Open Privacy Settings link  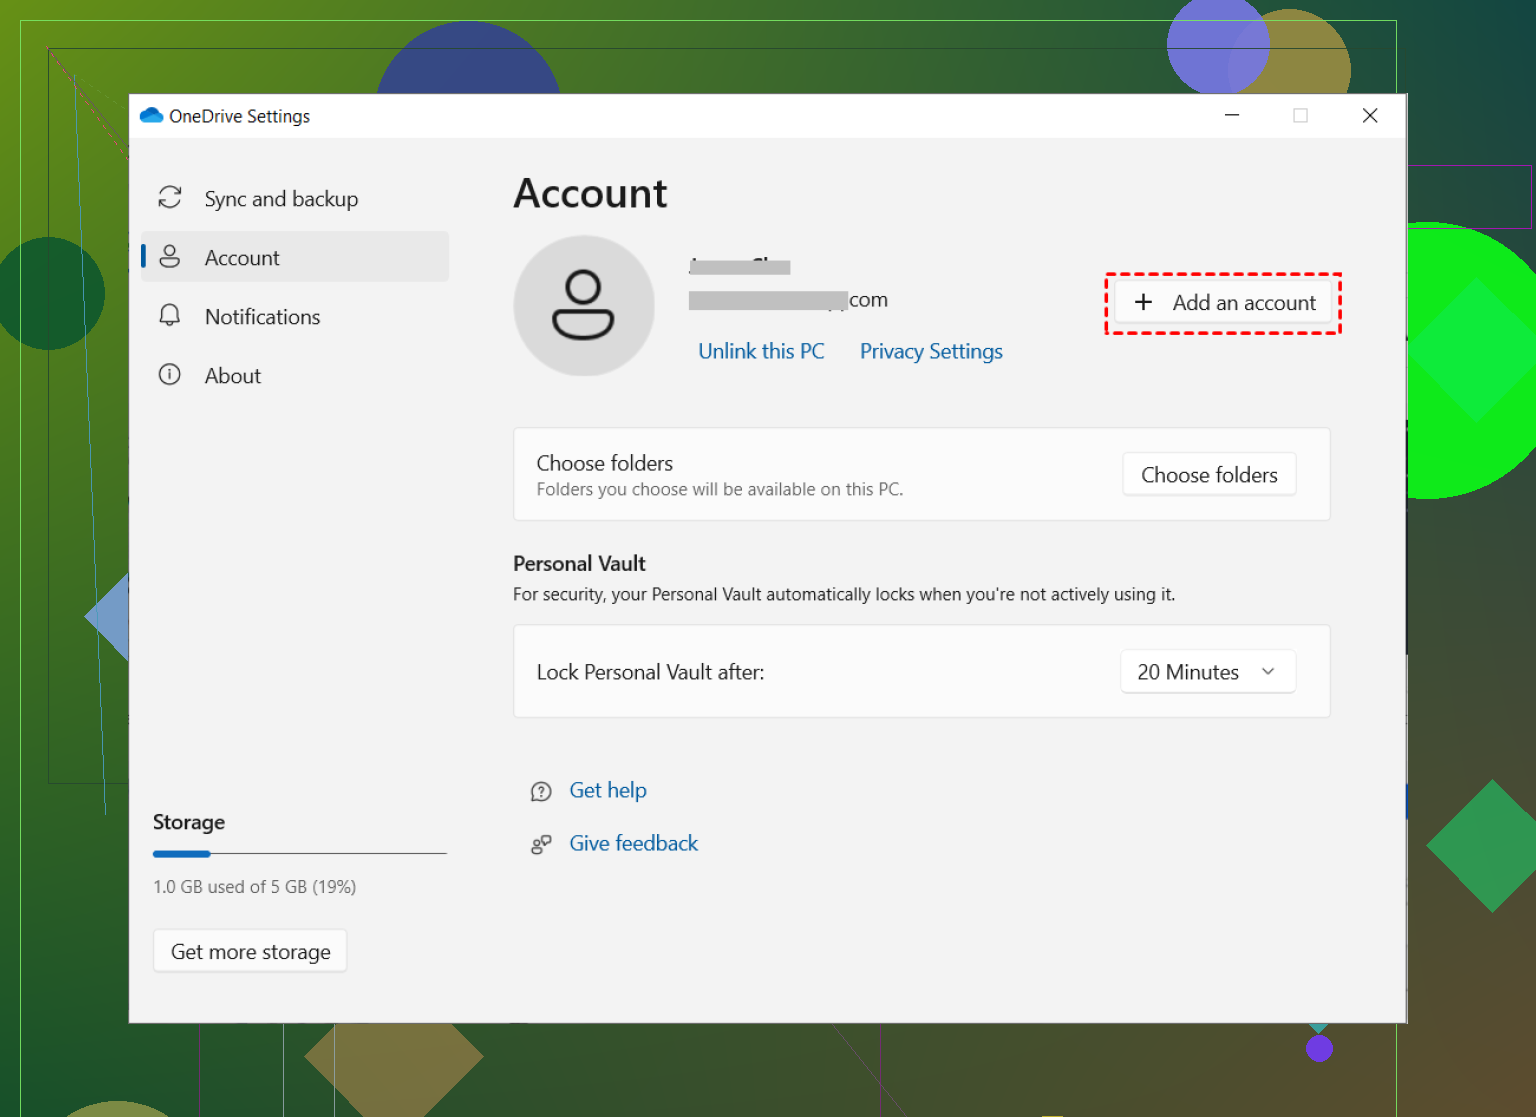[931, 351]
